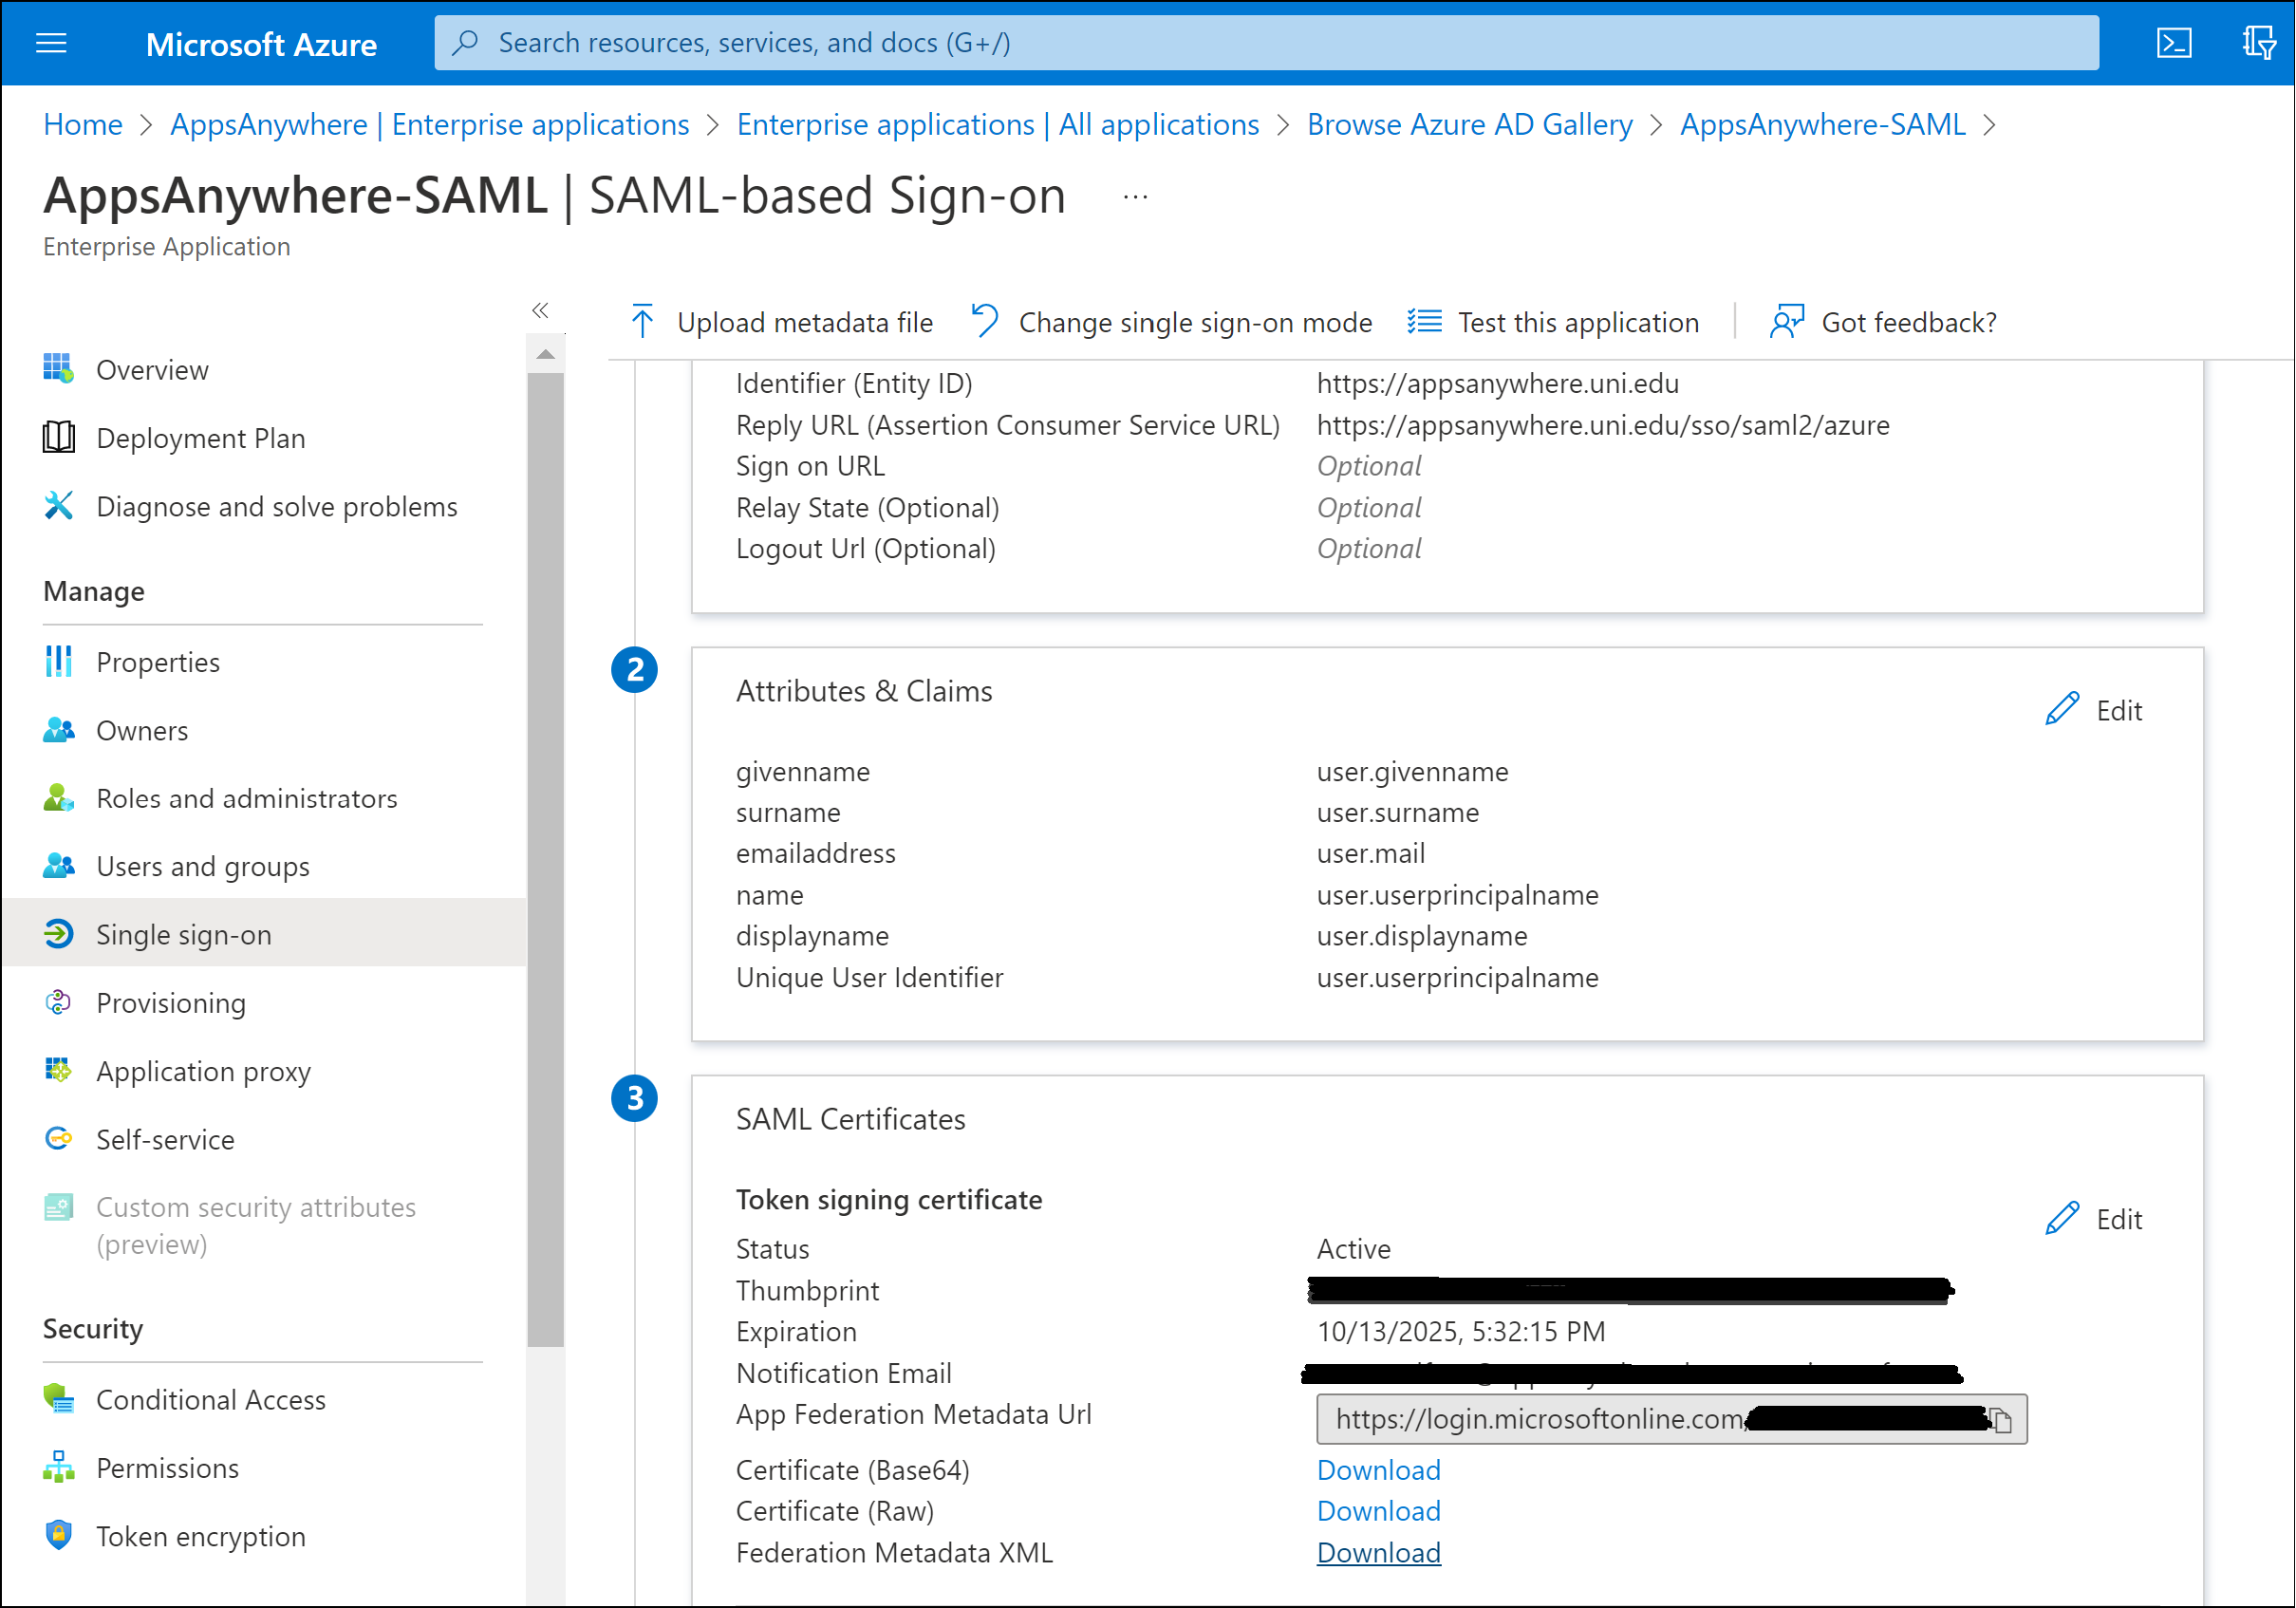Open Token encryption under Security

(x=200, y=1536)
